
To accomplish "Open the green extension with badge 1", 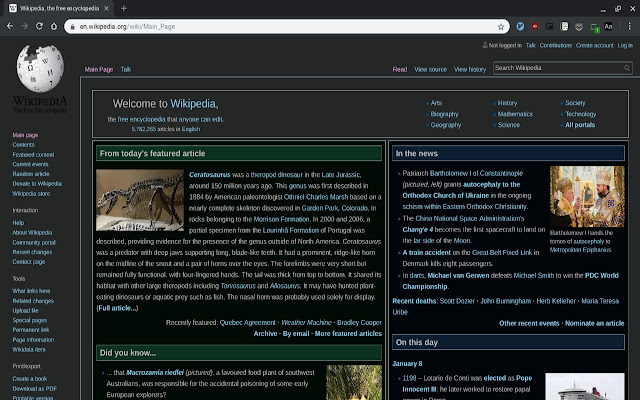I will (594, 27).
